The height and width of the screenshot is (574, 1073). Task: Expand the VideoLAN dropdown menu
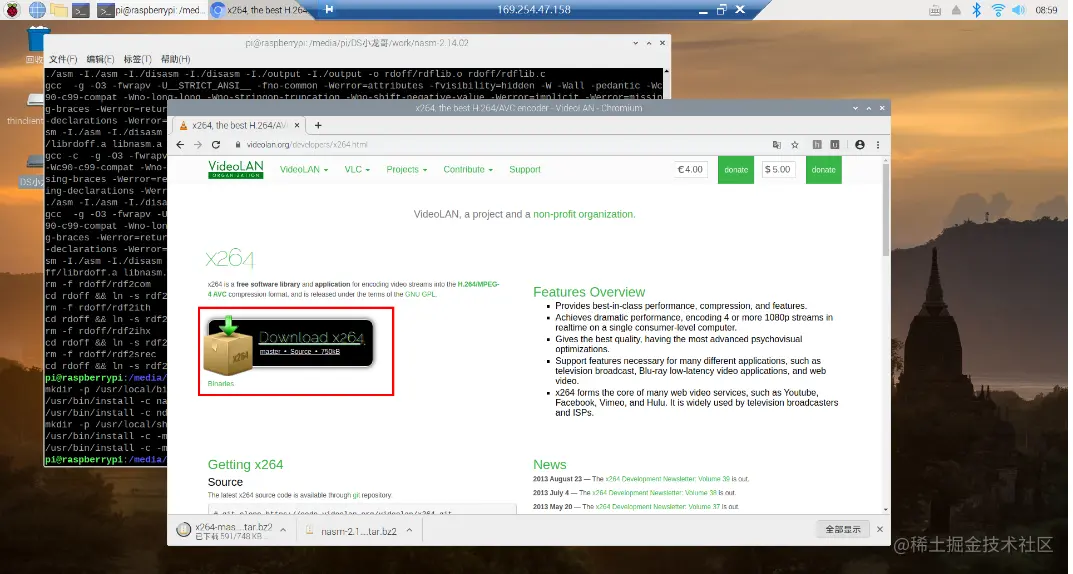(x=303, y=169)
